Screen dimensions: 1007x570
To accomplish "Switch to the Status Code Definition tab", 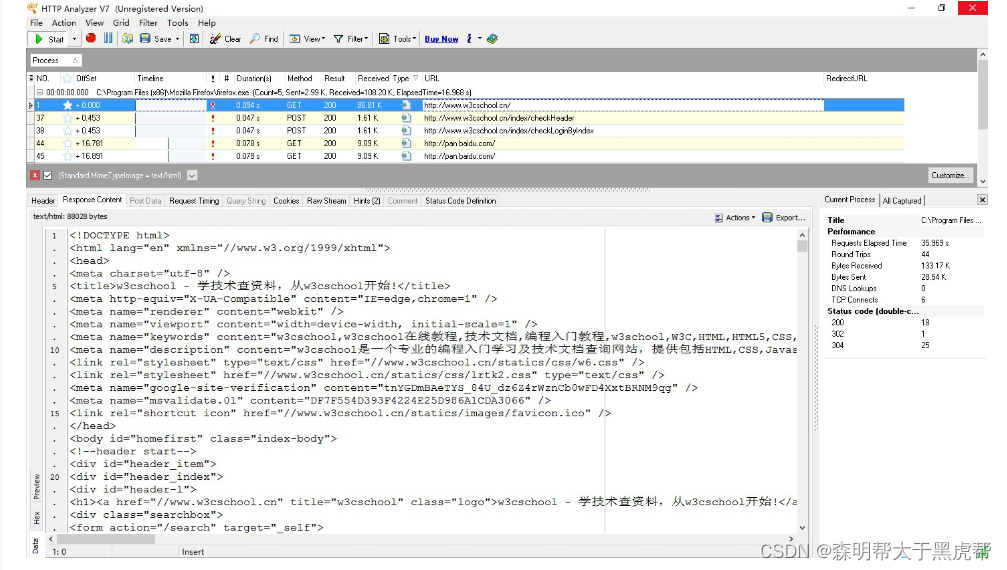I will [460, 201].
